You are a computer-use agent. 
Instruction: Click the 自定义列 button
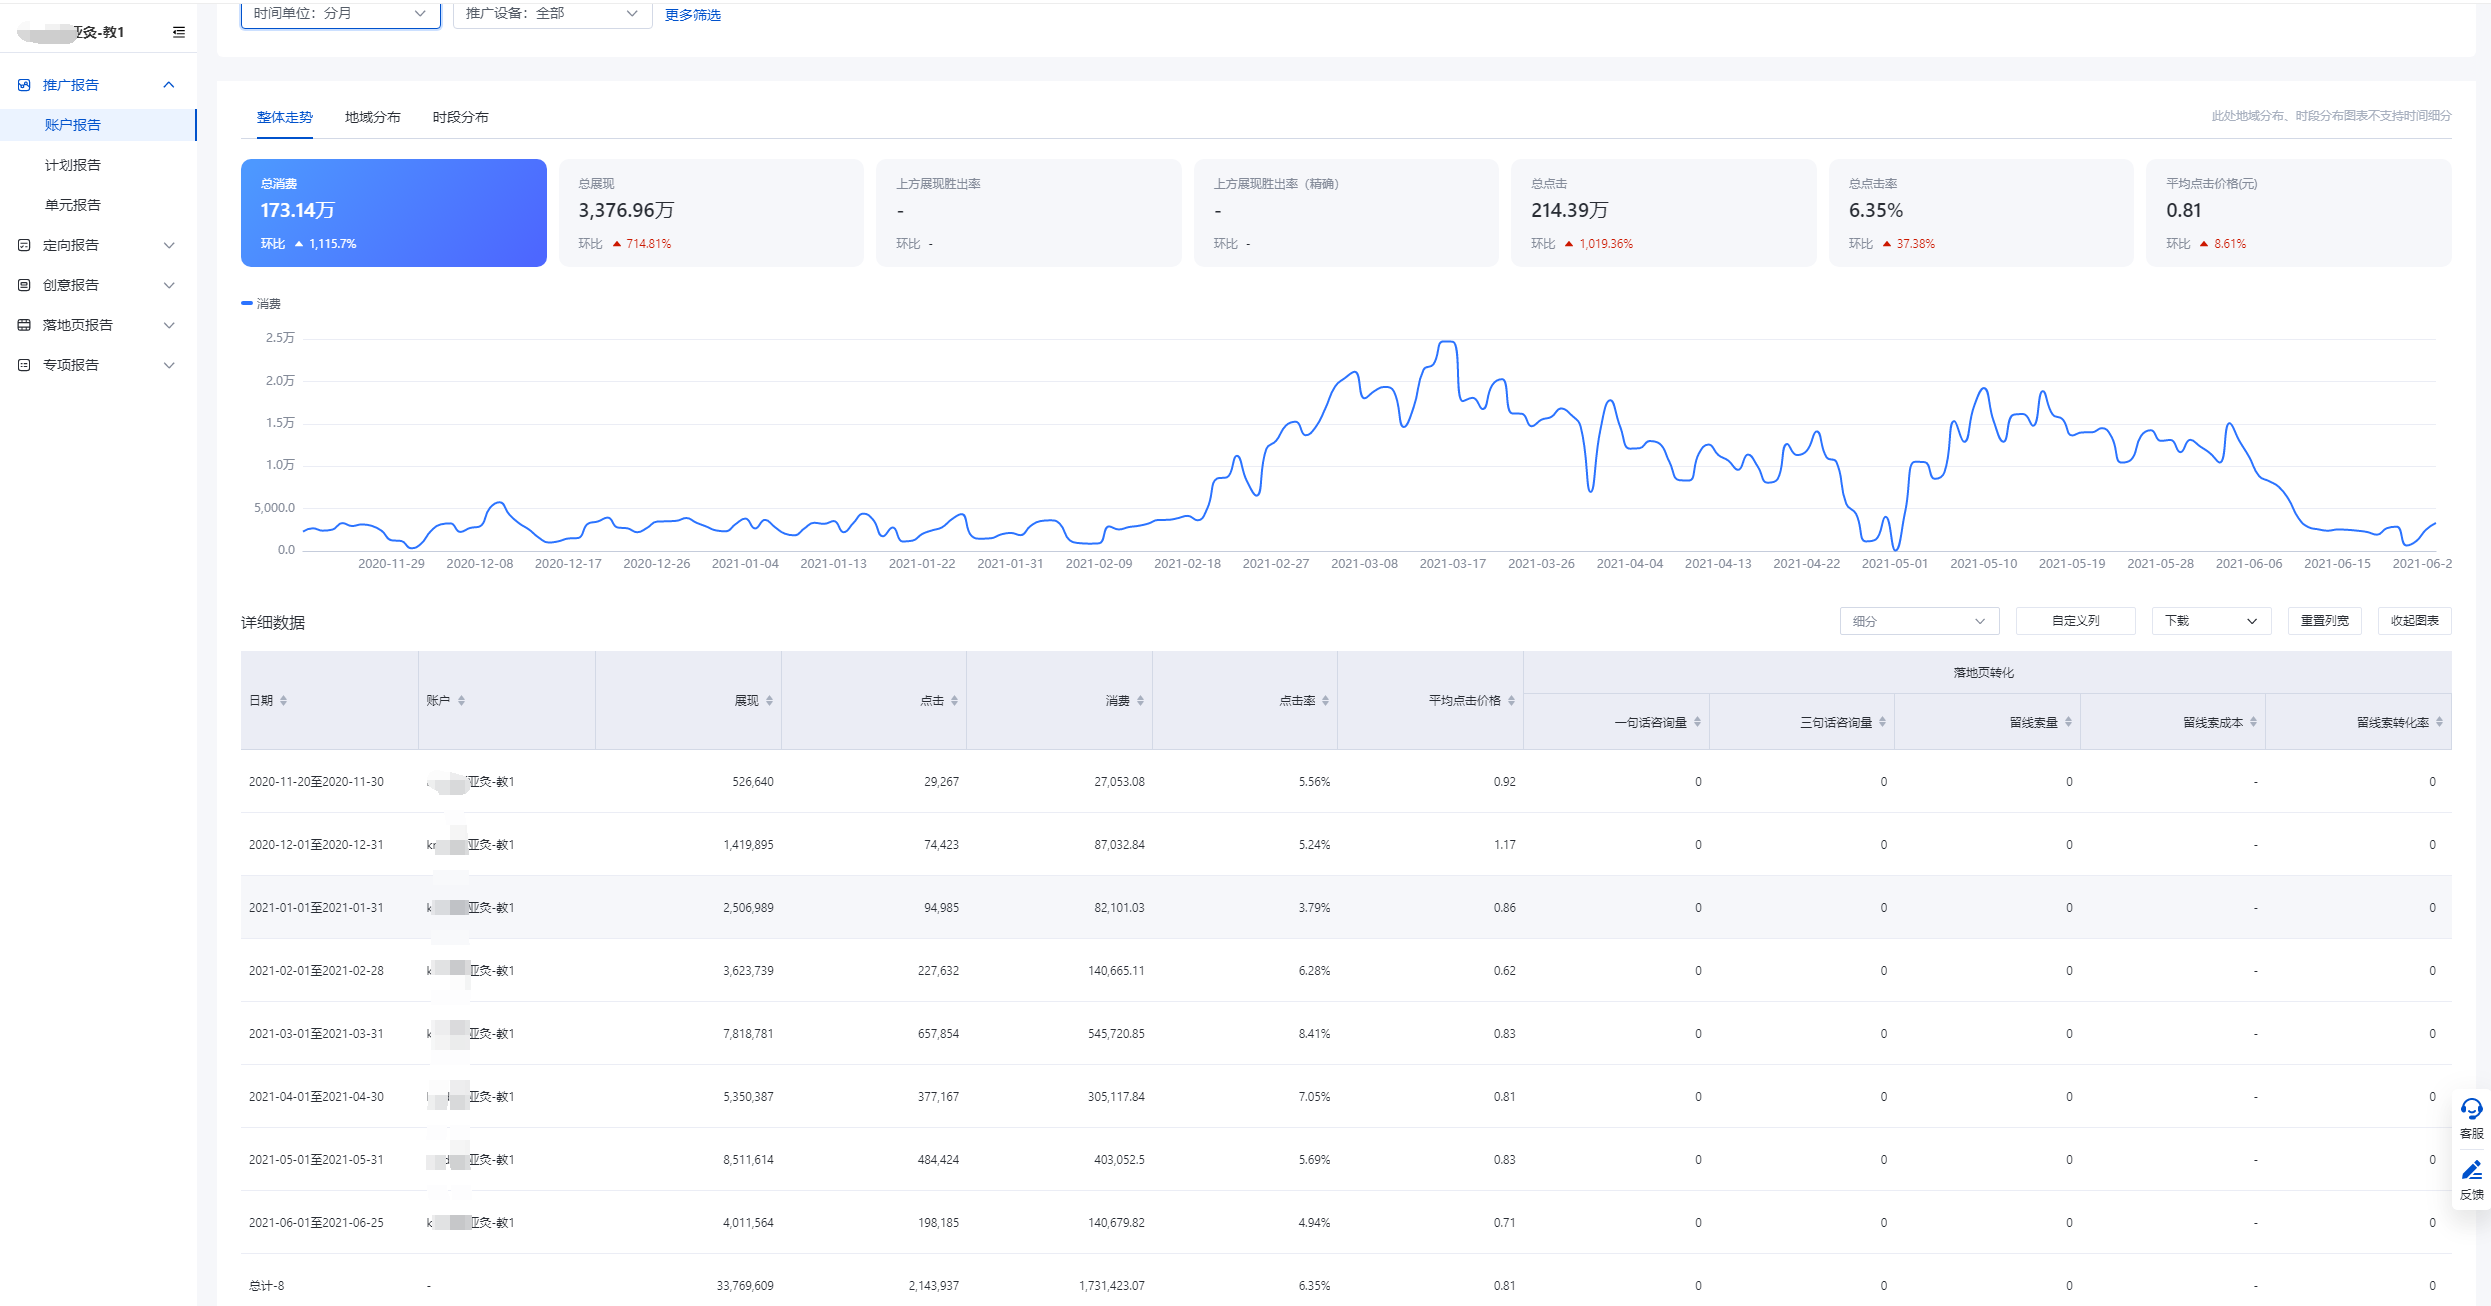(2075, 621)
